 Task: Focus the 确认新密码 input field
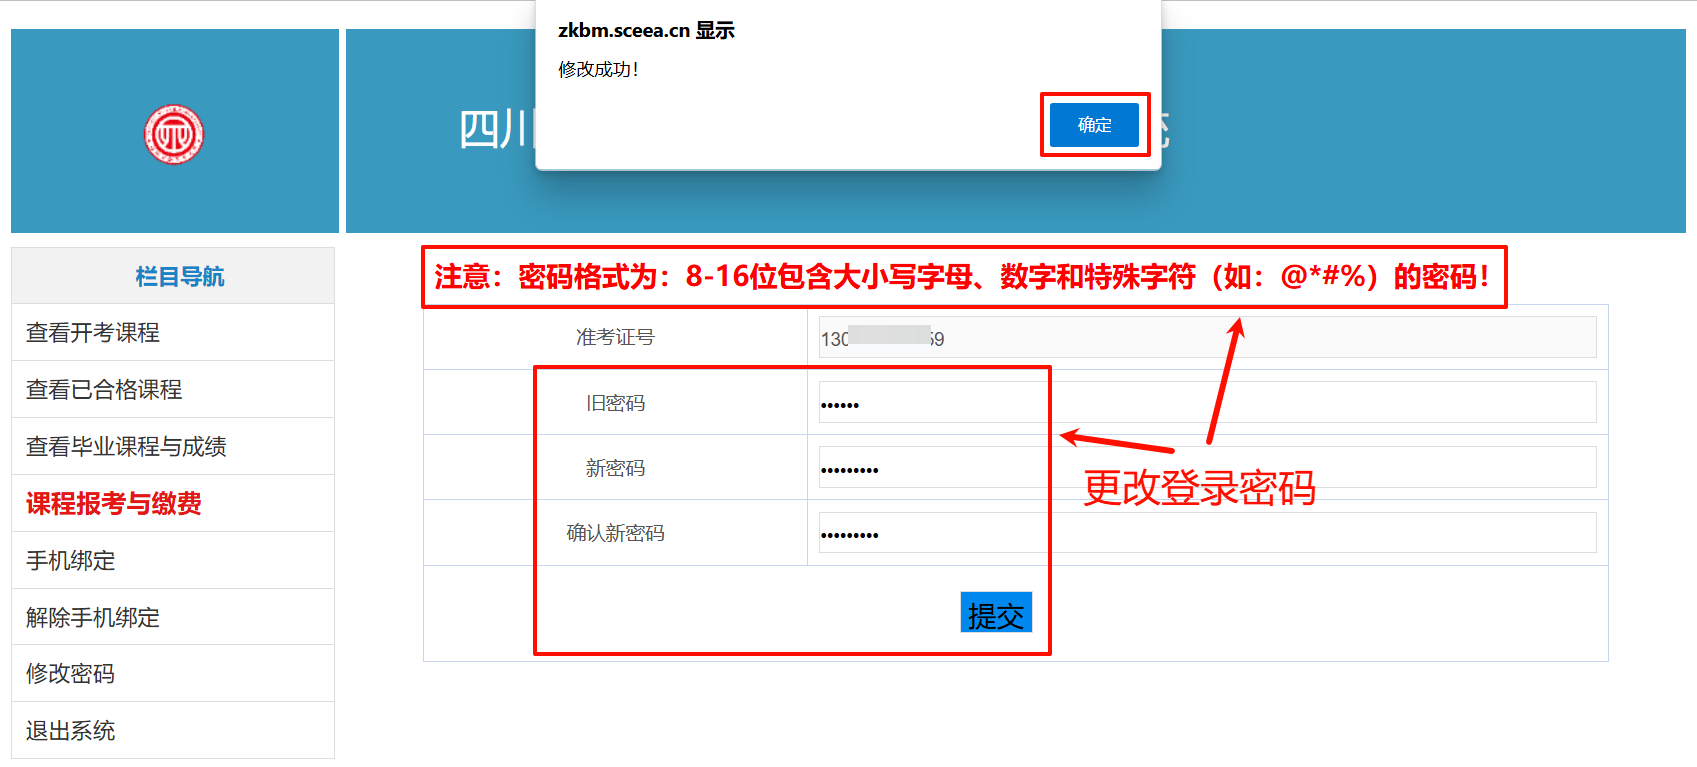1206,533
